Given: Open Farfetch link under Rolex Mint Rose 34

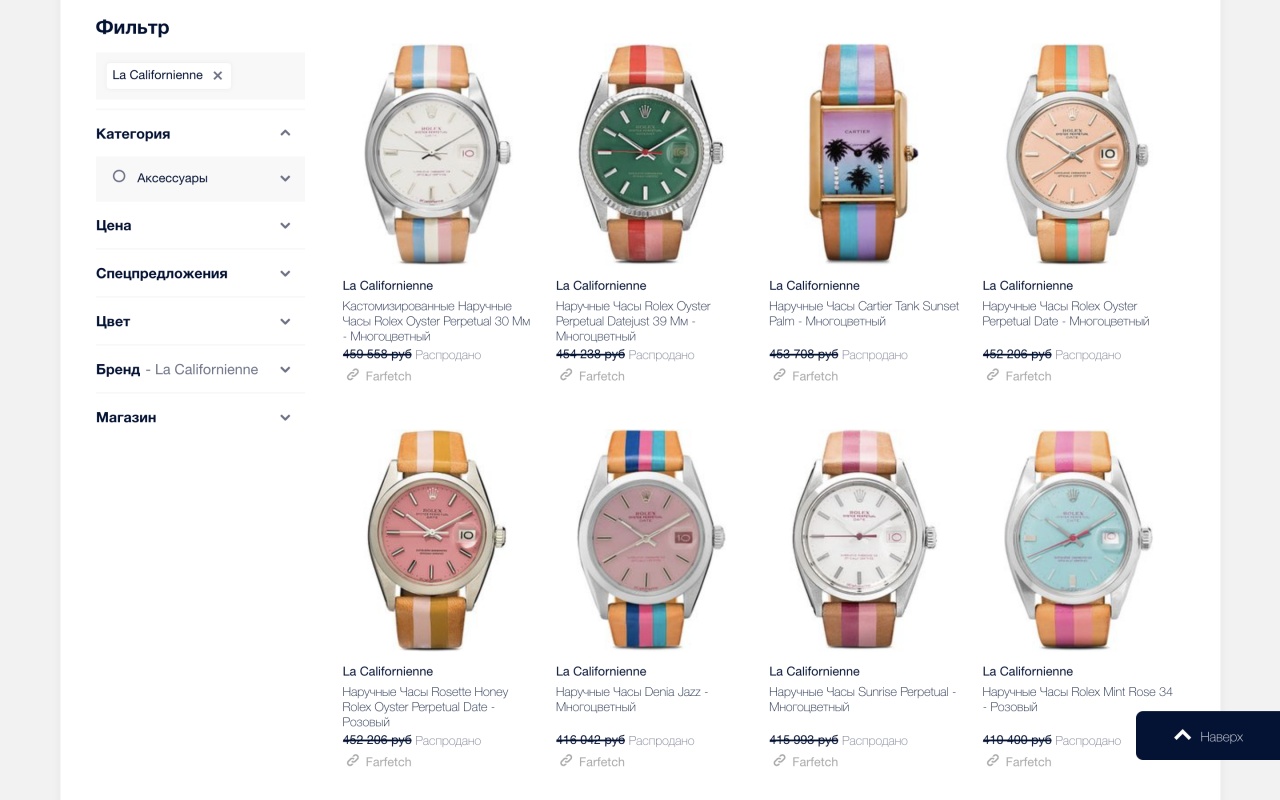Looking at the screenshot, I should click(1028, 762).
